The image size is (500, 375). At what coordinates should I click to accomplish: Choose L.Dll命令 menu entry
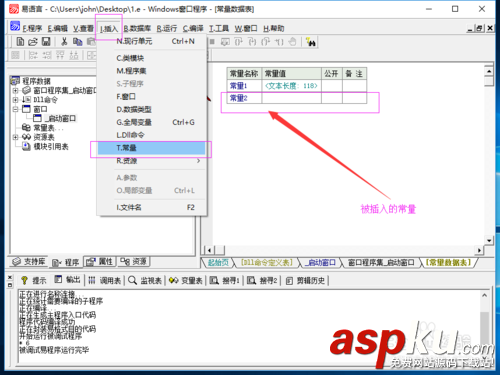pyautogui.click(x=151, y=135)
